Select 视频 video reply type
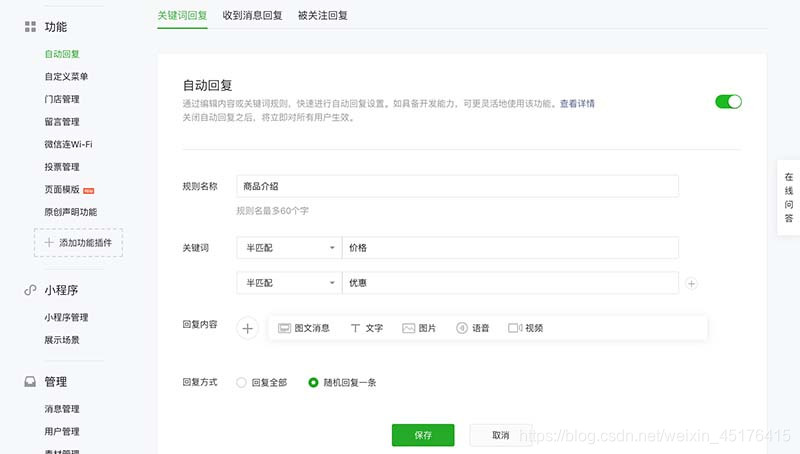The image size is (800, 454). pos(526,328)
